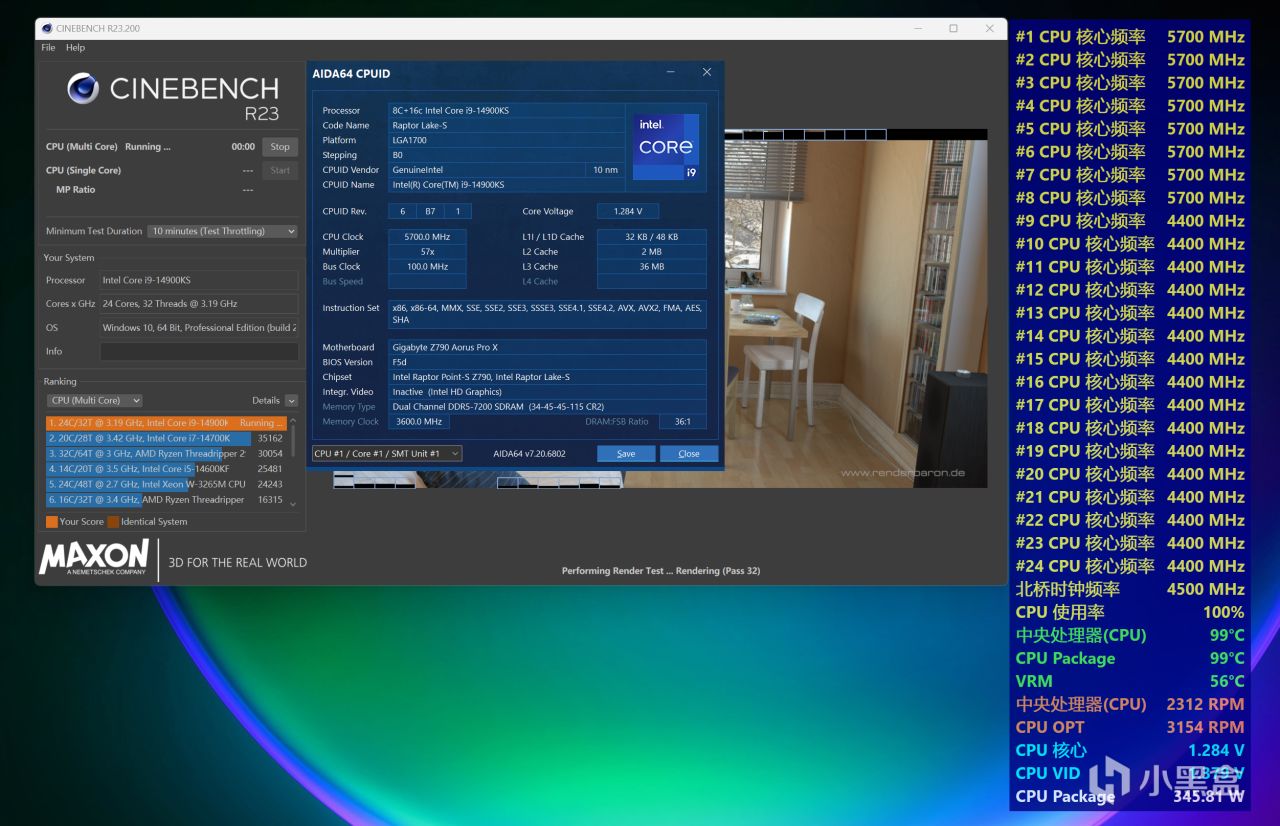Click the Single Core Start button
Screen dimensions: 1280x826
tap(280, 170)
